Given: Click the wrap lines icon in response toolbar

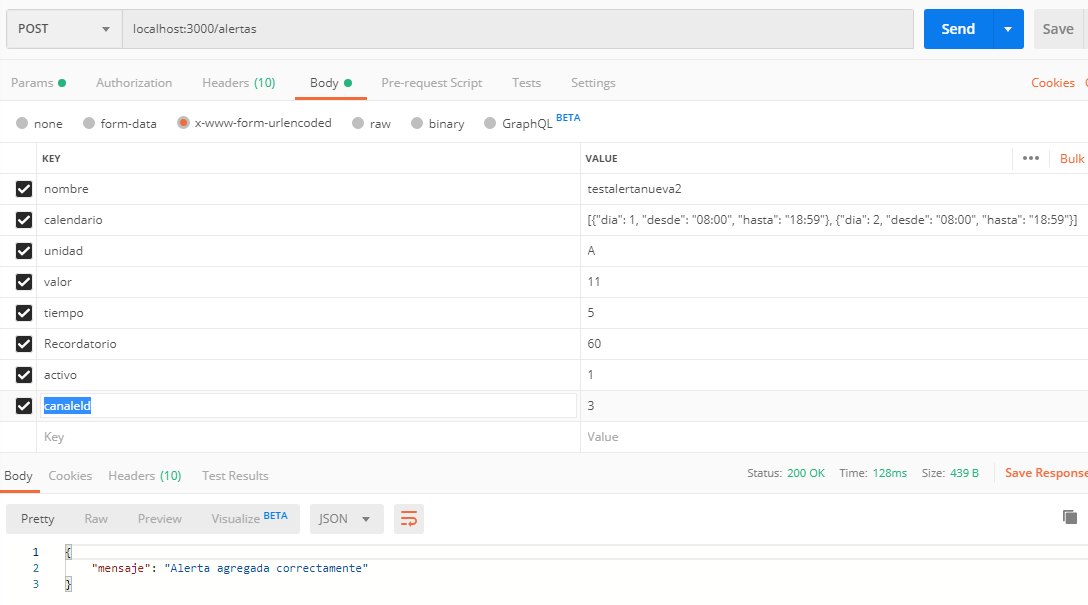Looking at the screenshot, I should click(409, 518).
